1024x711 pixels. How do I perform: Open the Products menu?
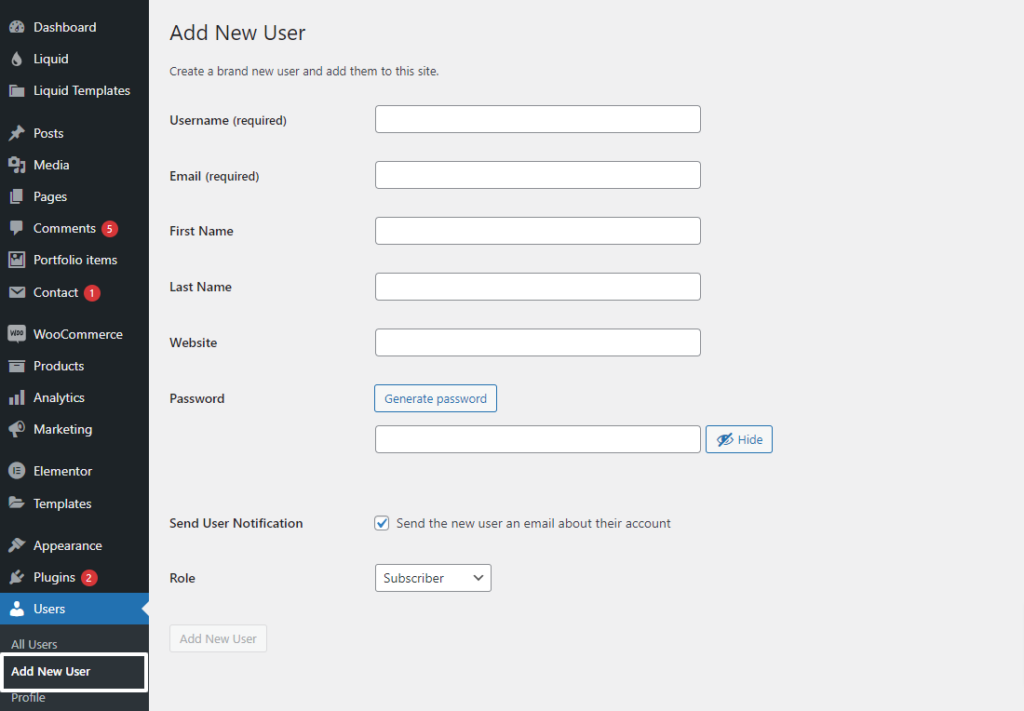point(74,366)
